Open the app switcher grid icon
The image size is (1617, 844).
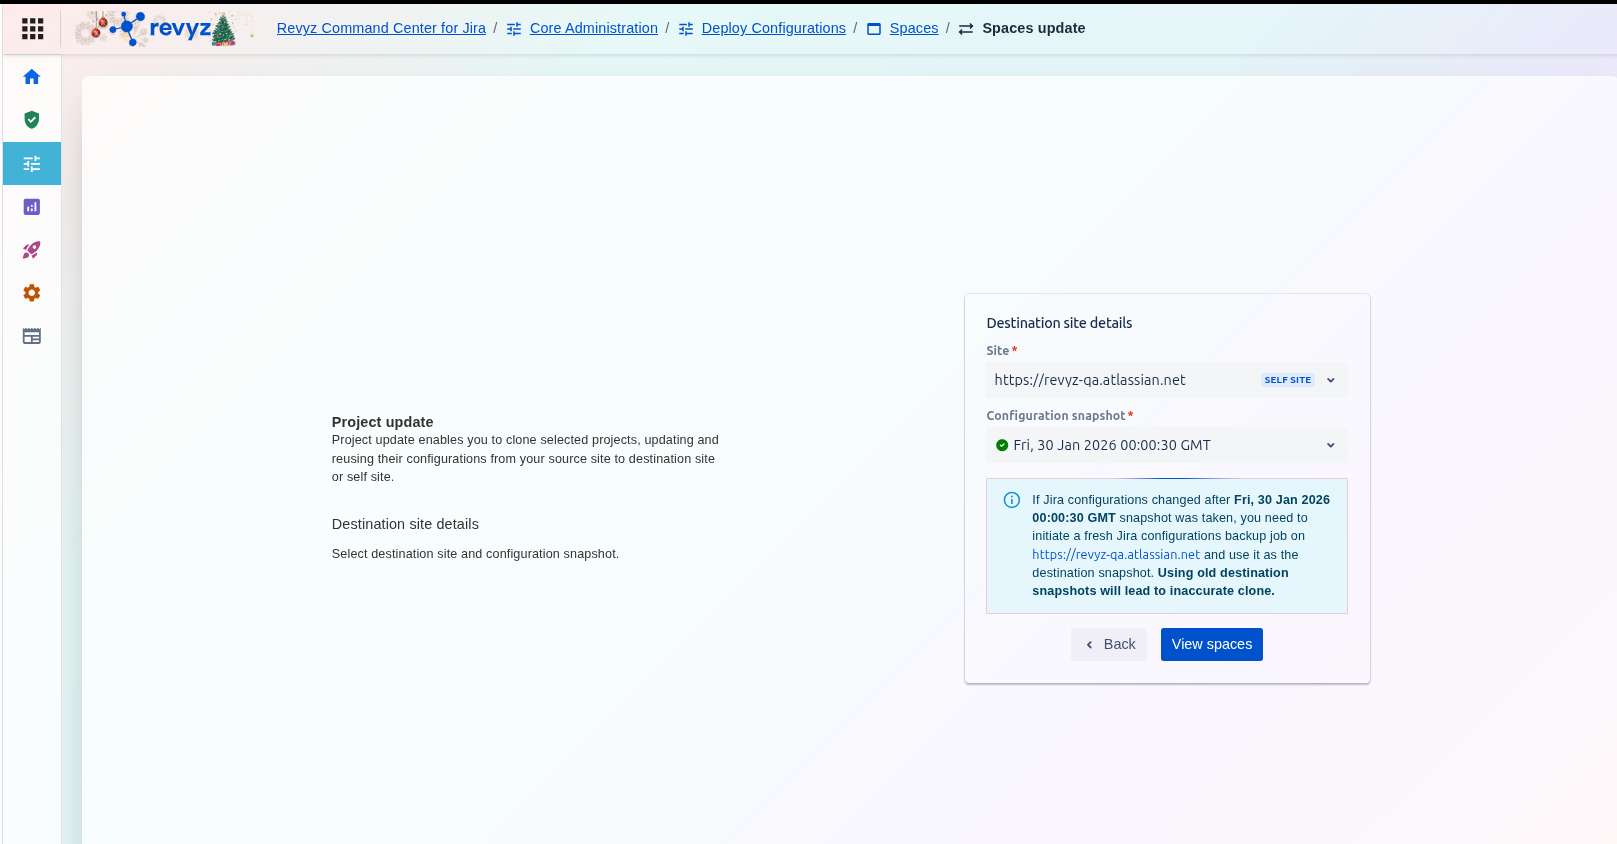[32, 29]
